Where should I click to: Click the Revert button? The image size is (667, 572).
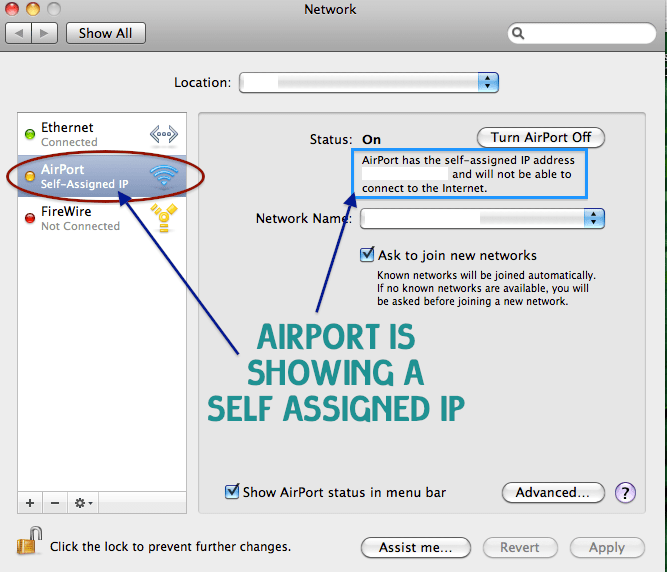click(520, 547)
